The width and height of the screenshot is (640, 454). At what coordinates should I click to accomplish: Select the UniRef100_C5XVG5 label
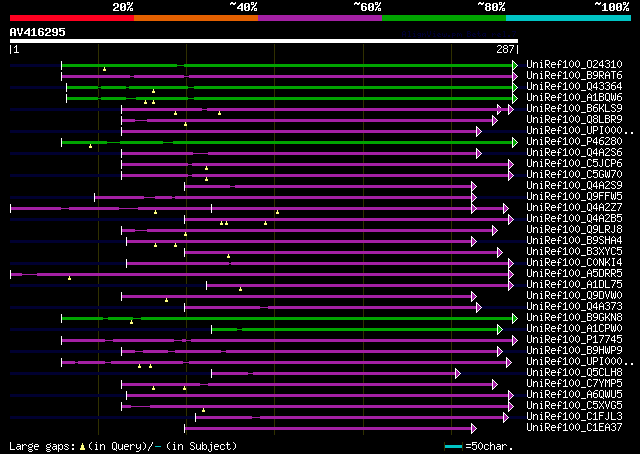tap(574, 406)
